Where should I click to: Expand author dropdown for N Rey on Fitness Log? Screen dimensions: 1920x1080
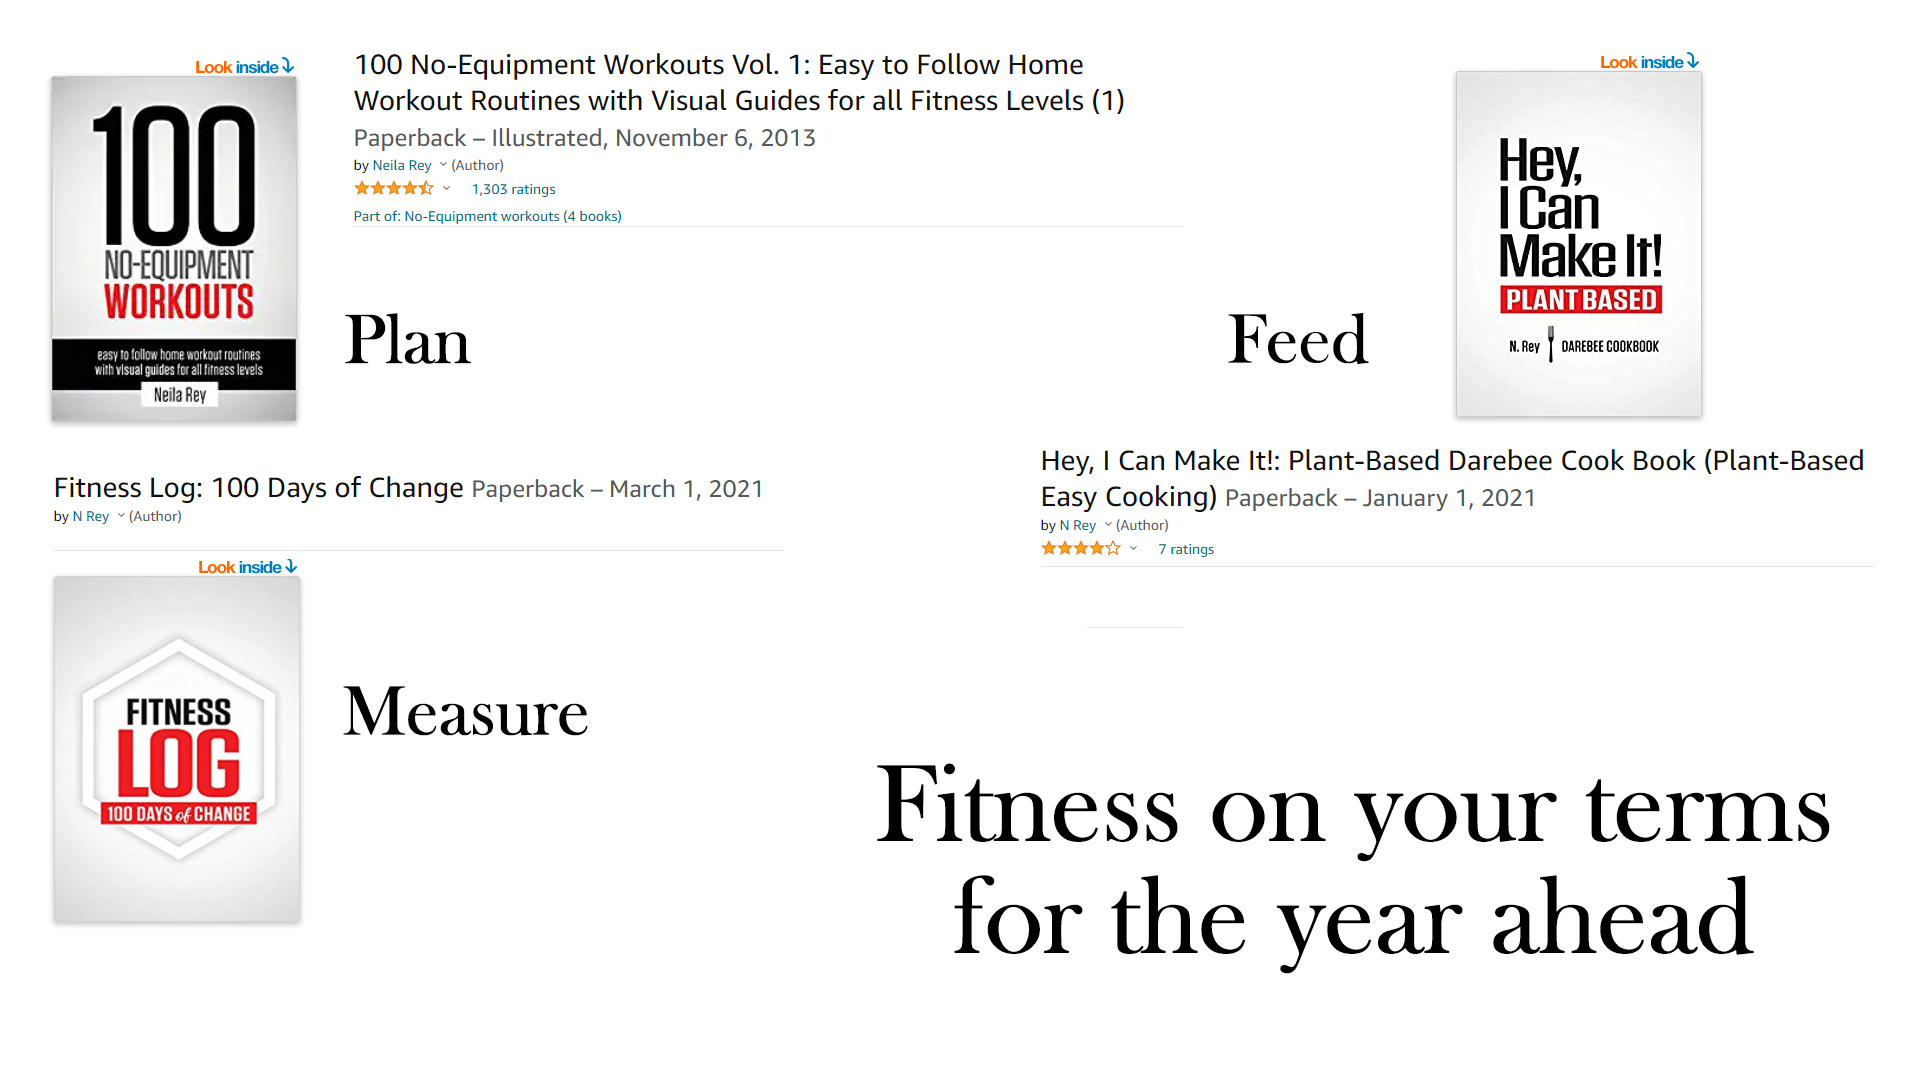[119, 516]
